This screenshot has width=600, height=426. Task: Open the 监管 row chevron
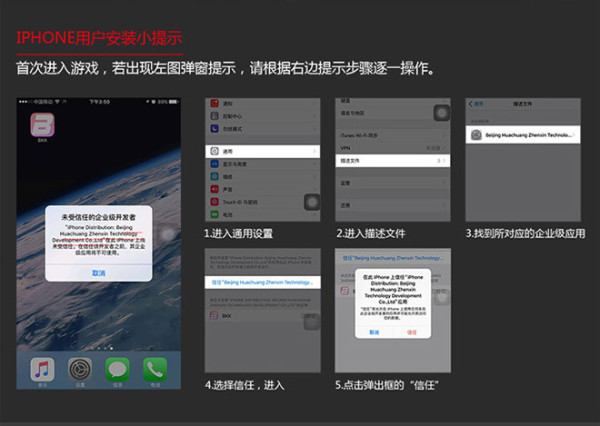click(x=444, y=183)
